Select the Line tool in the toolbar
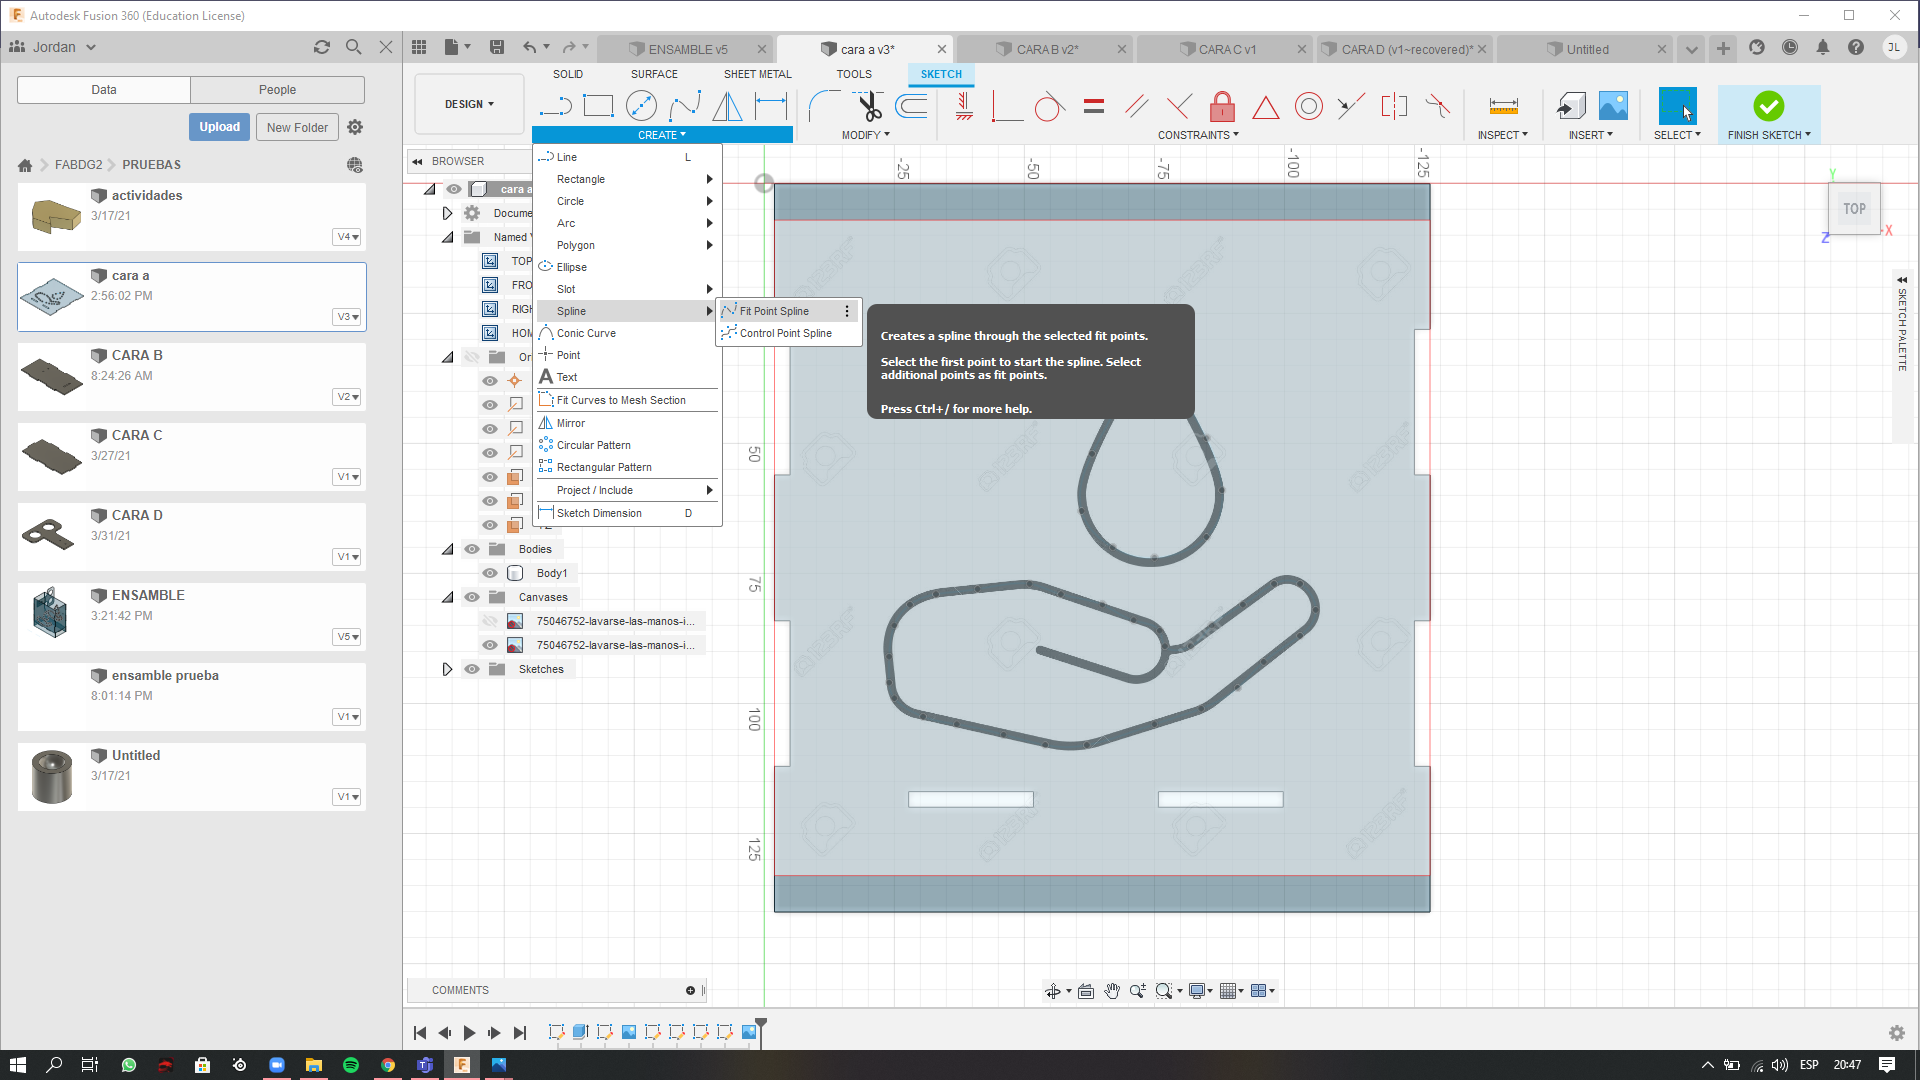 point(555,106)
